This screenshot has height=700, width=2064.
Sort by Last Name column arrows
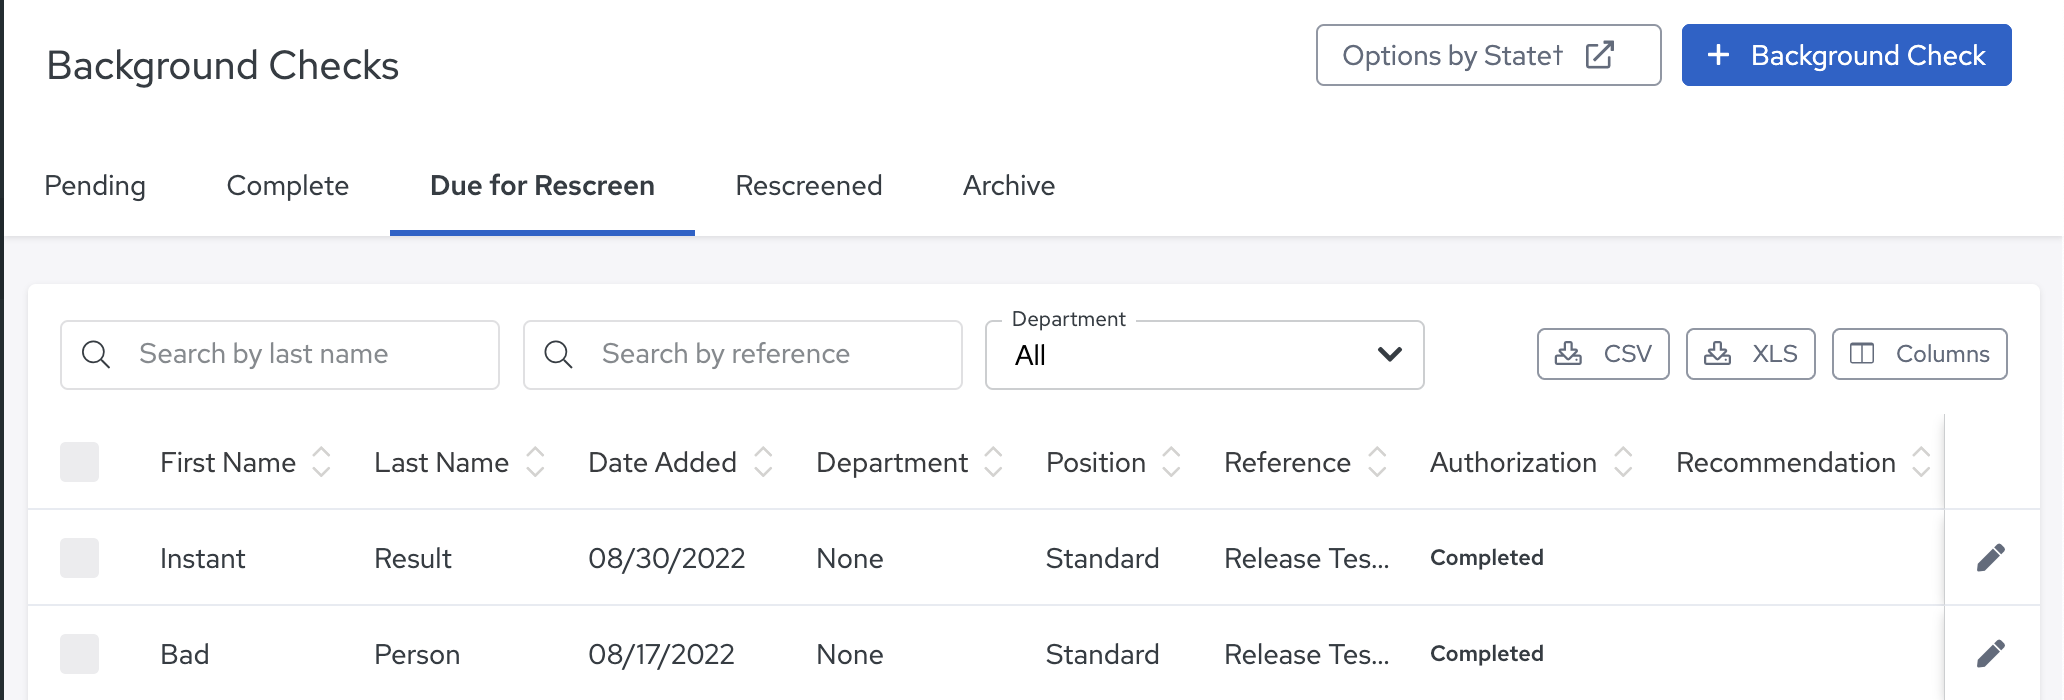535,462
